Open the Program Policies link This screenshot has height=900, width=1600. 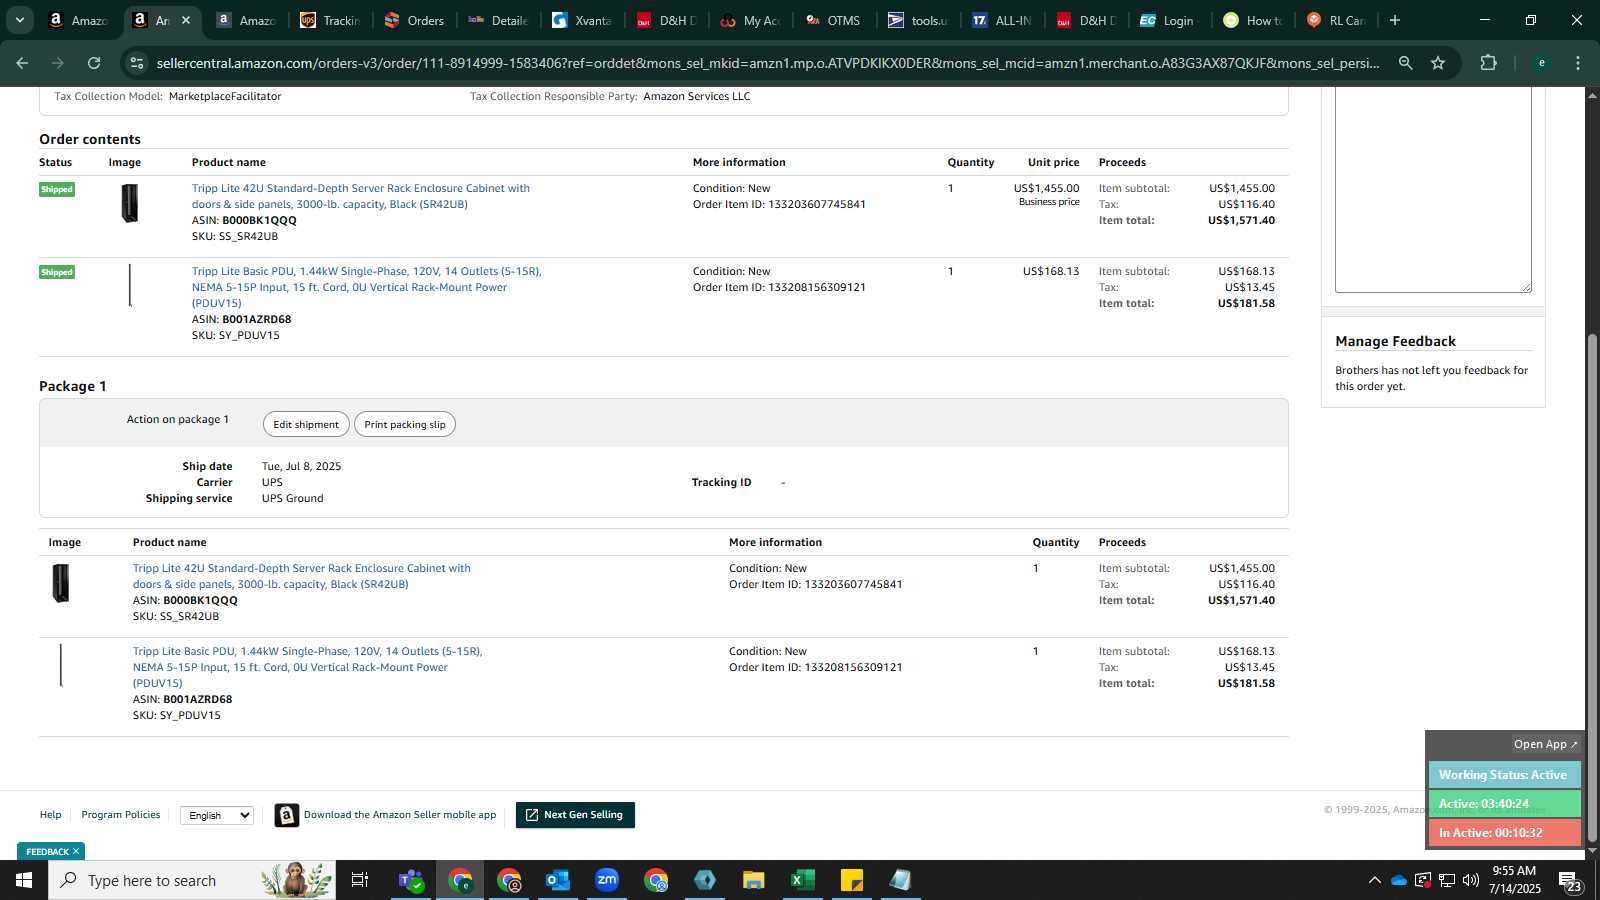[121, 815]
